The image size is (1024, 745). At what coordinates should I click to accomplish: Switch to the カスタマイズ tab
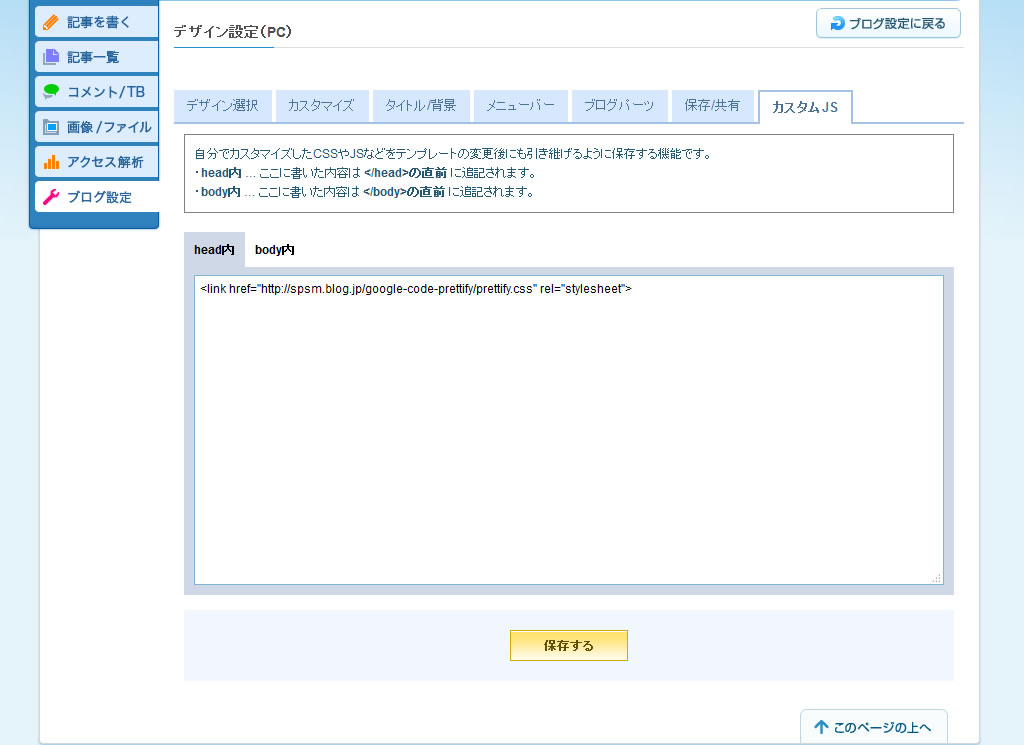coord(321,106)
